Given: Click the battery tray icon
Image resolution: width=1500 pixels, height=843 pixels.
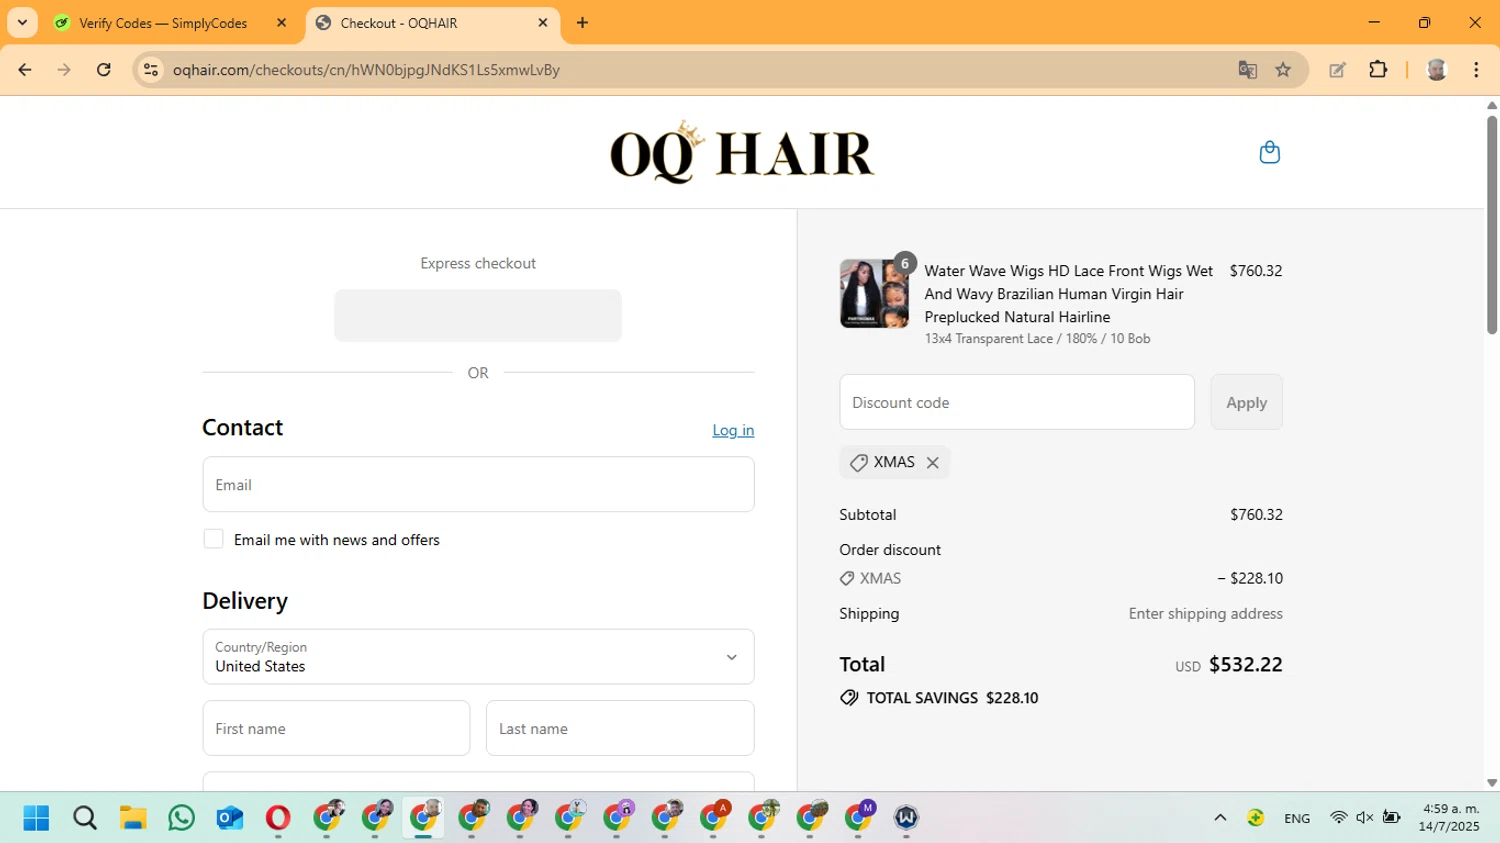Looking at the screenshot, I should point(1391,818).
